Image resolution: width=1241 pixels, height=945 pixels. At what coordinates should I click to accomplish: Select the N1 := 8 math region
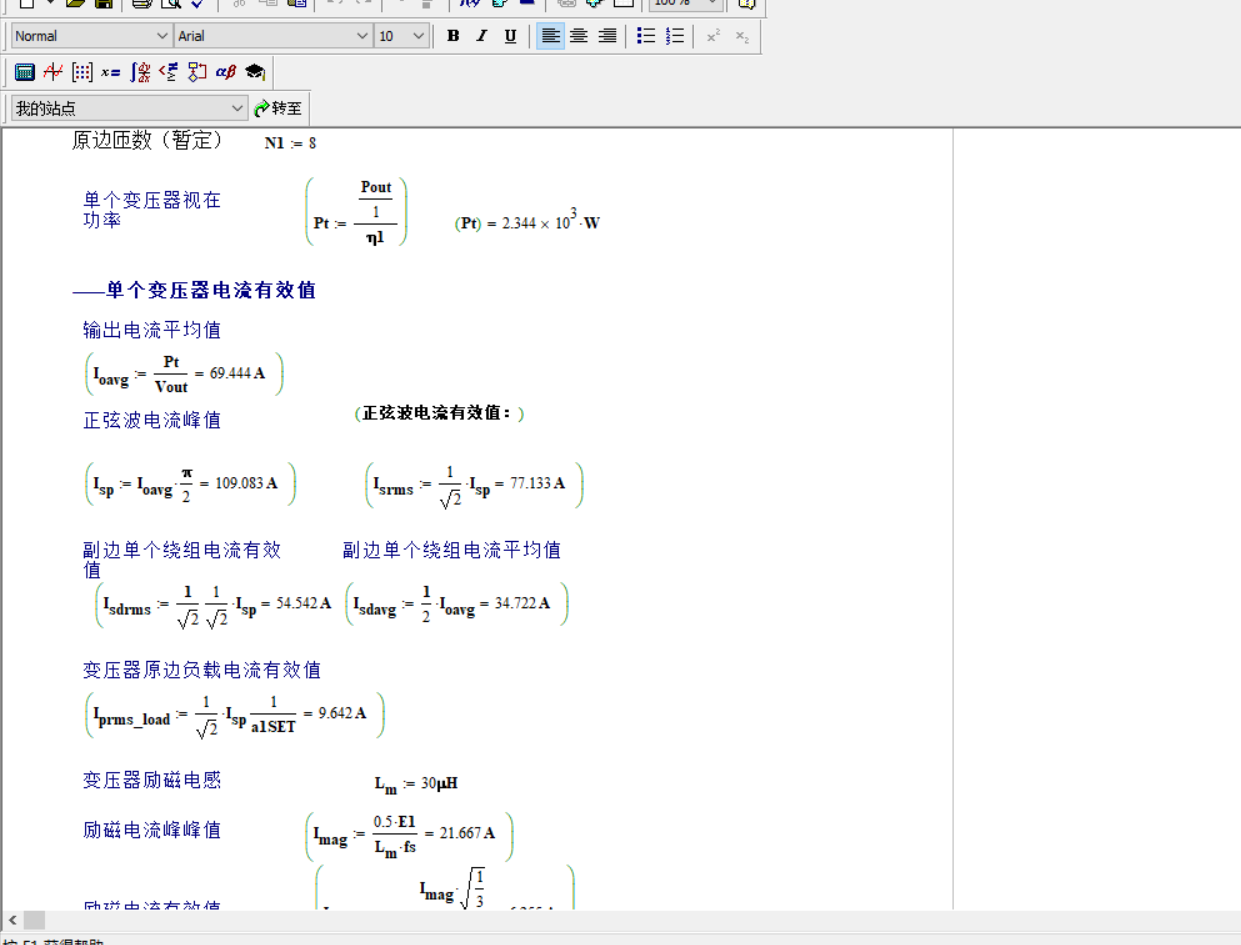(290, 143)
